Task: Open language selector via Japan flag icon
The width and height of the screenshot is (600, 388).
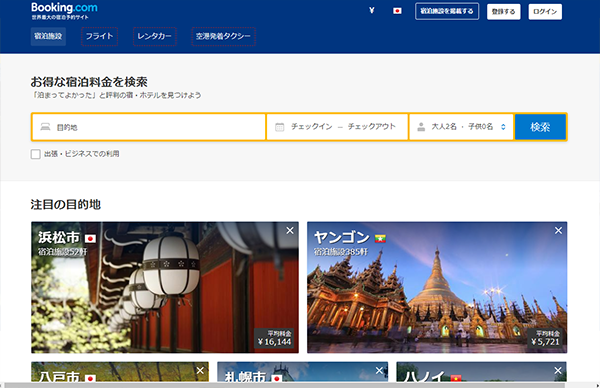Action: [397, 11]
